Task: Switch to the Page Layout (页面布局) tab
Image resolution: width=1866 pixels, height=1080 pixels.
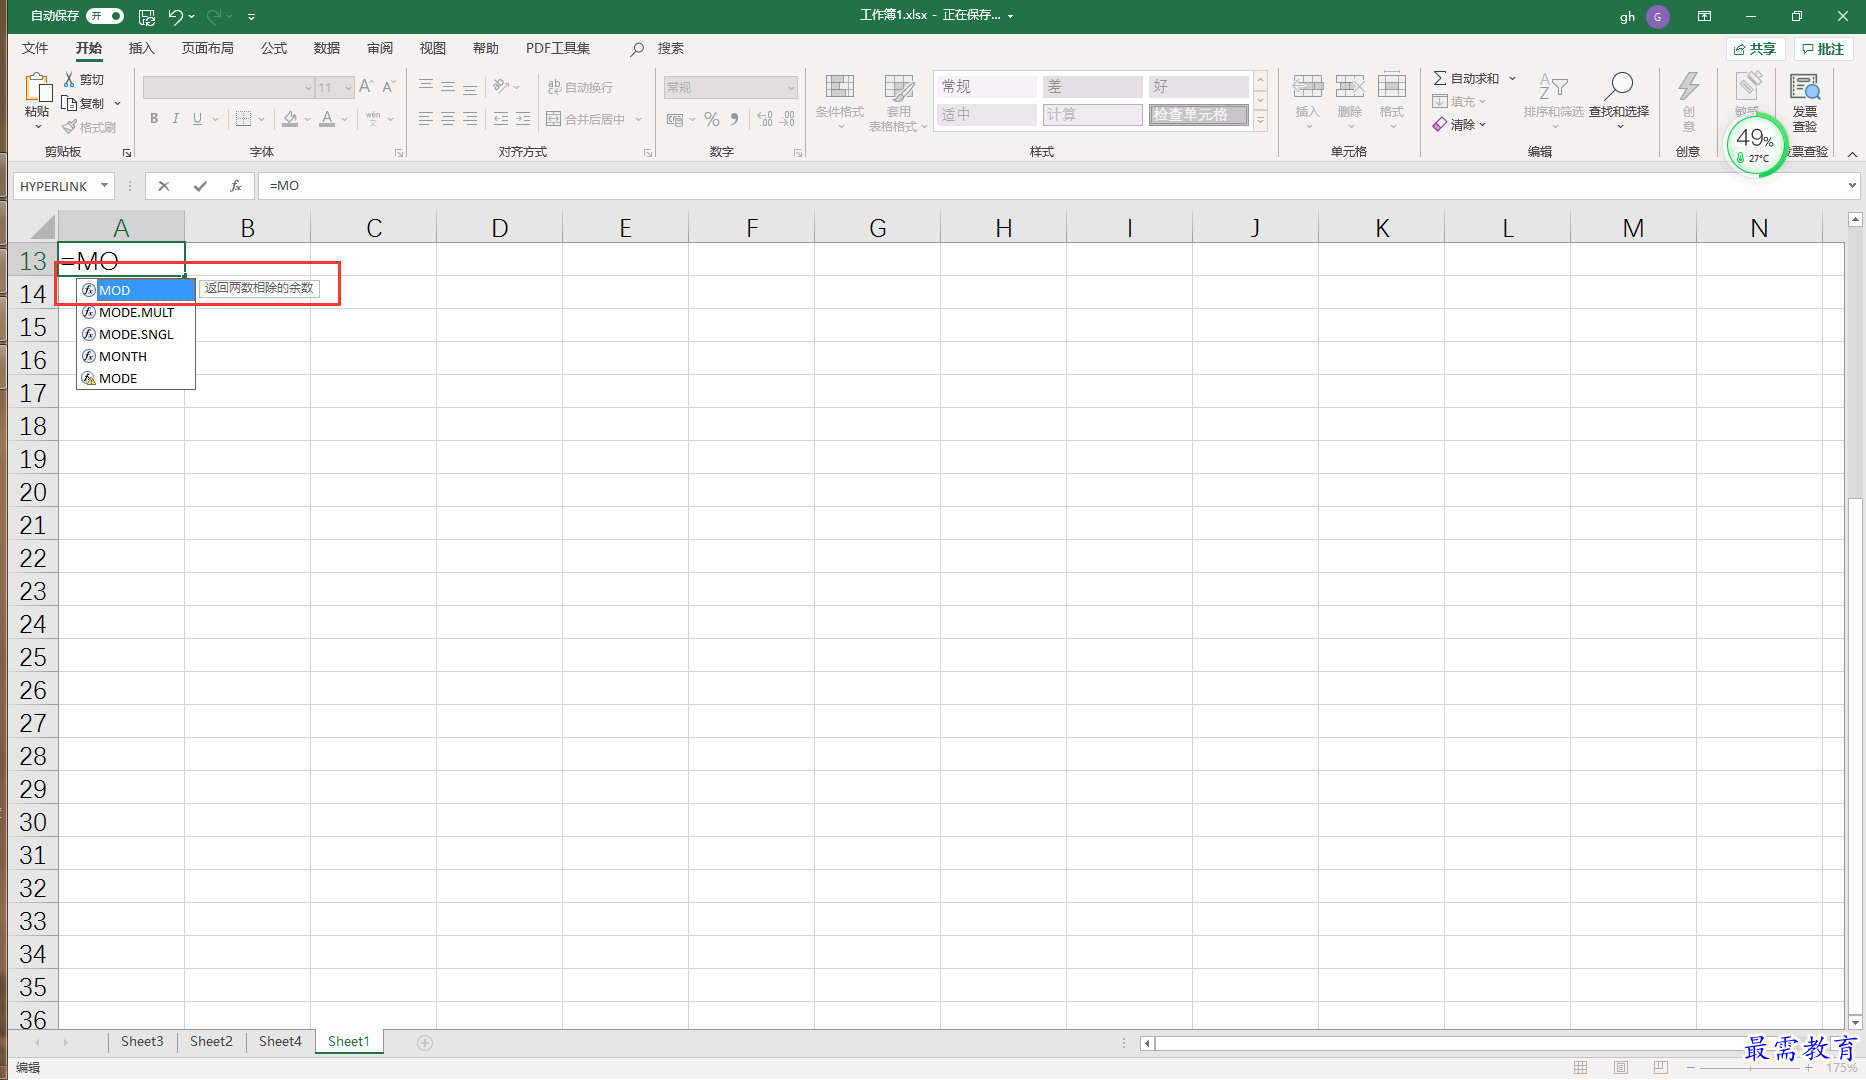Action: [x=208, y=48]
